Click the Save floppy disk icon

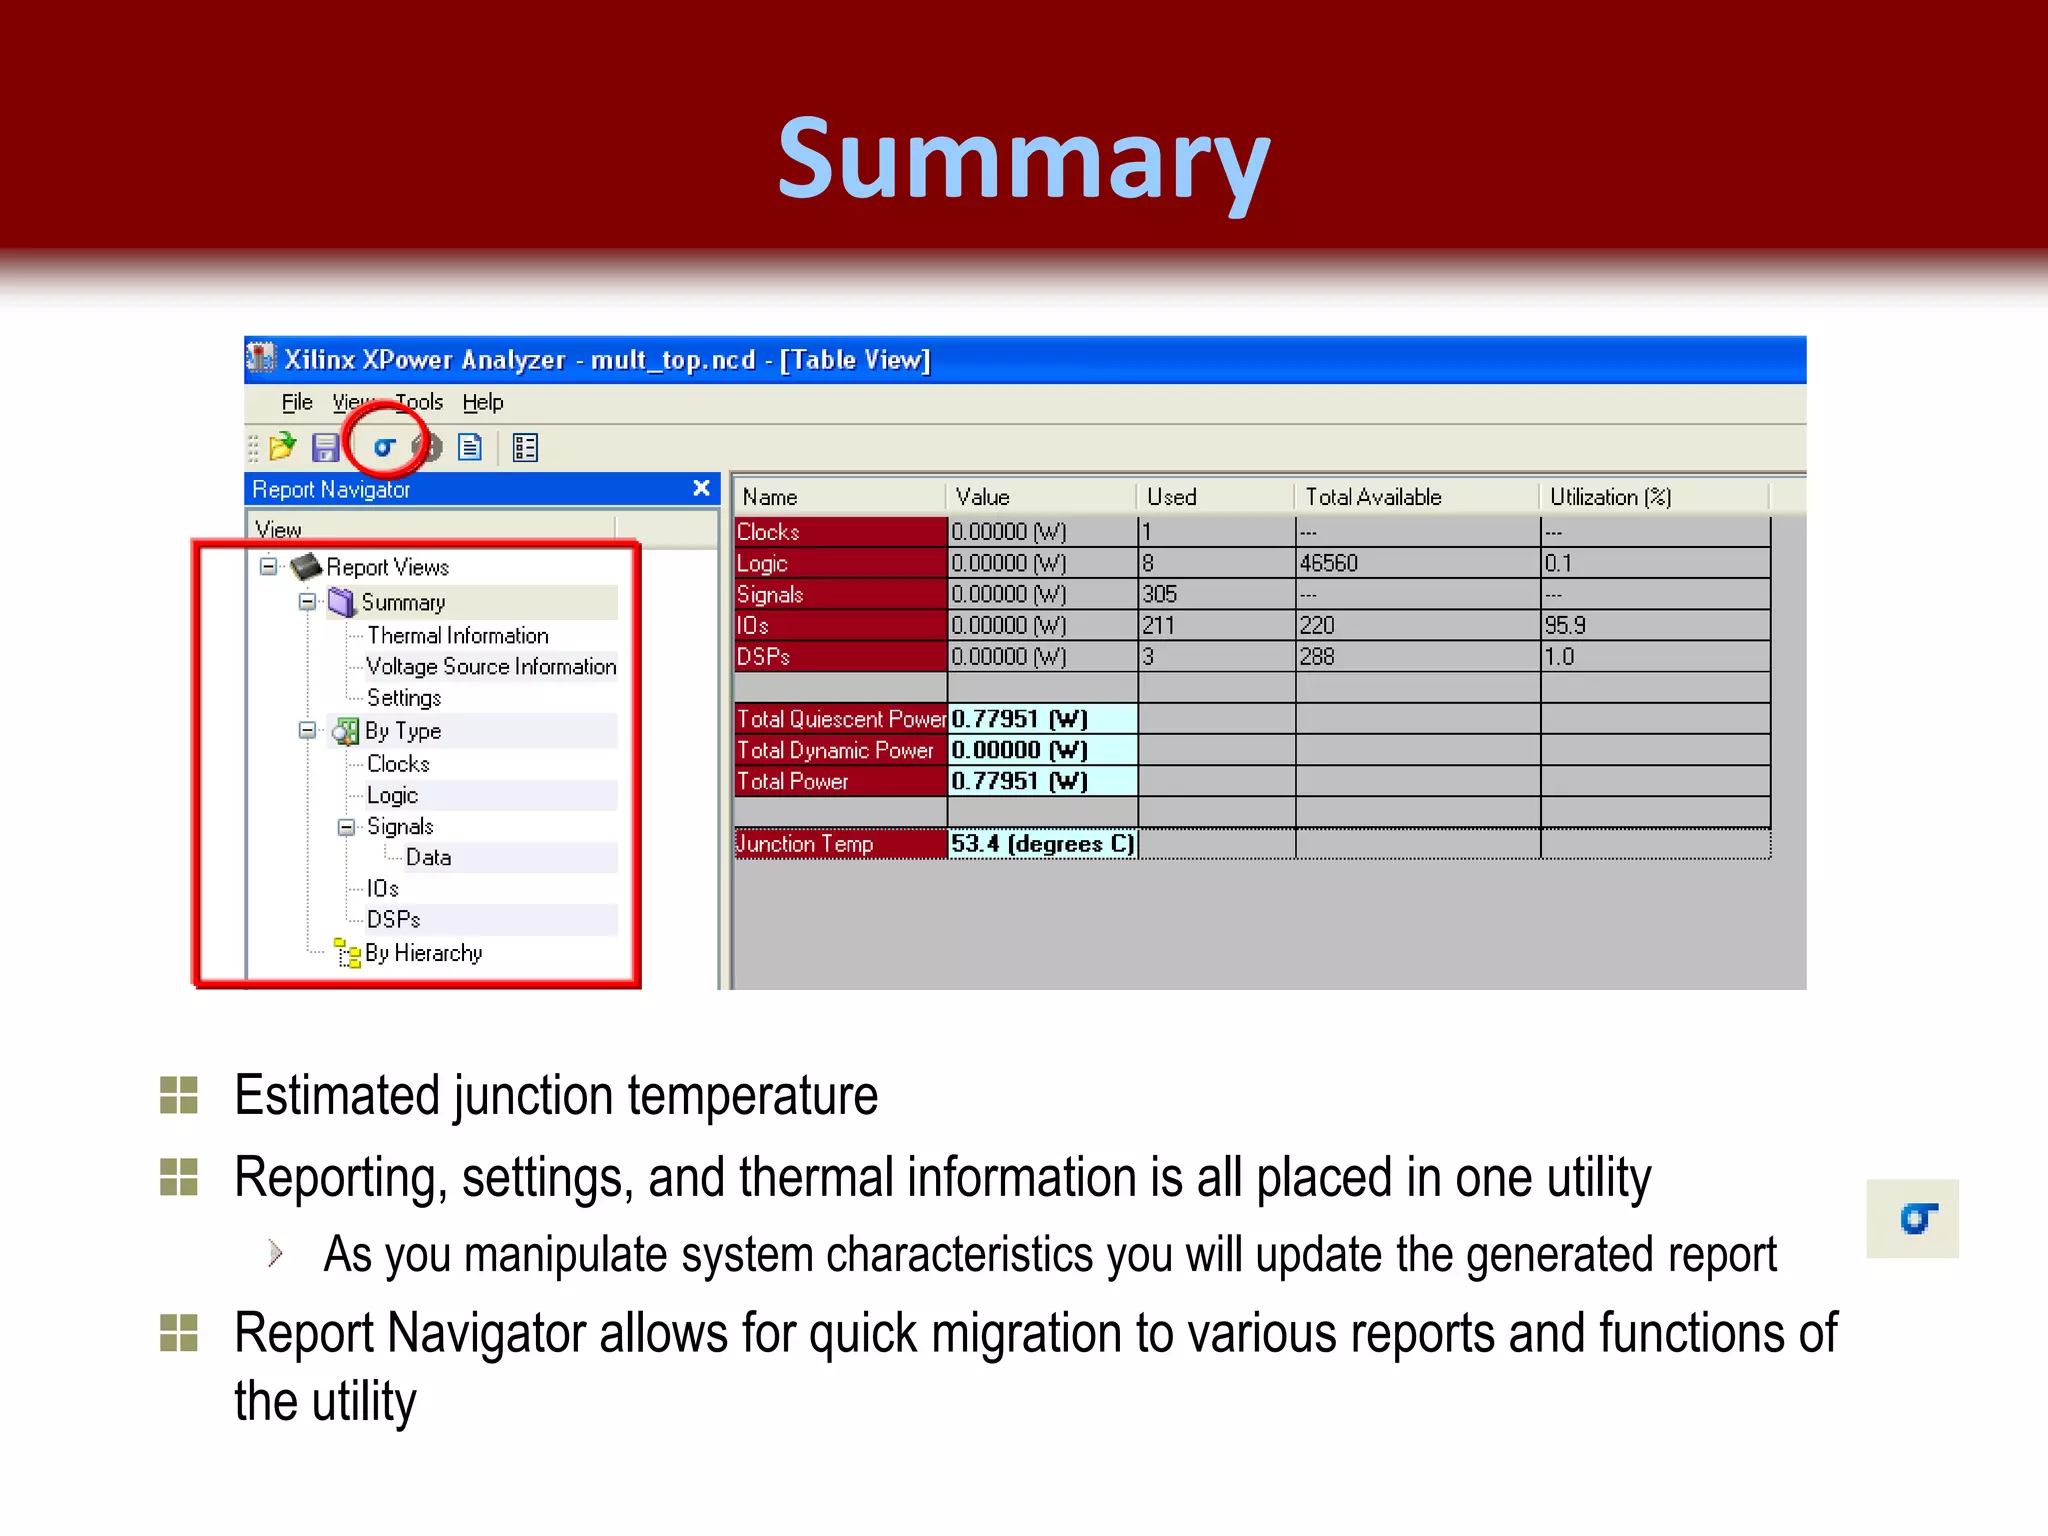325,447
